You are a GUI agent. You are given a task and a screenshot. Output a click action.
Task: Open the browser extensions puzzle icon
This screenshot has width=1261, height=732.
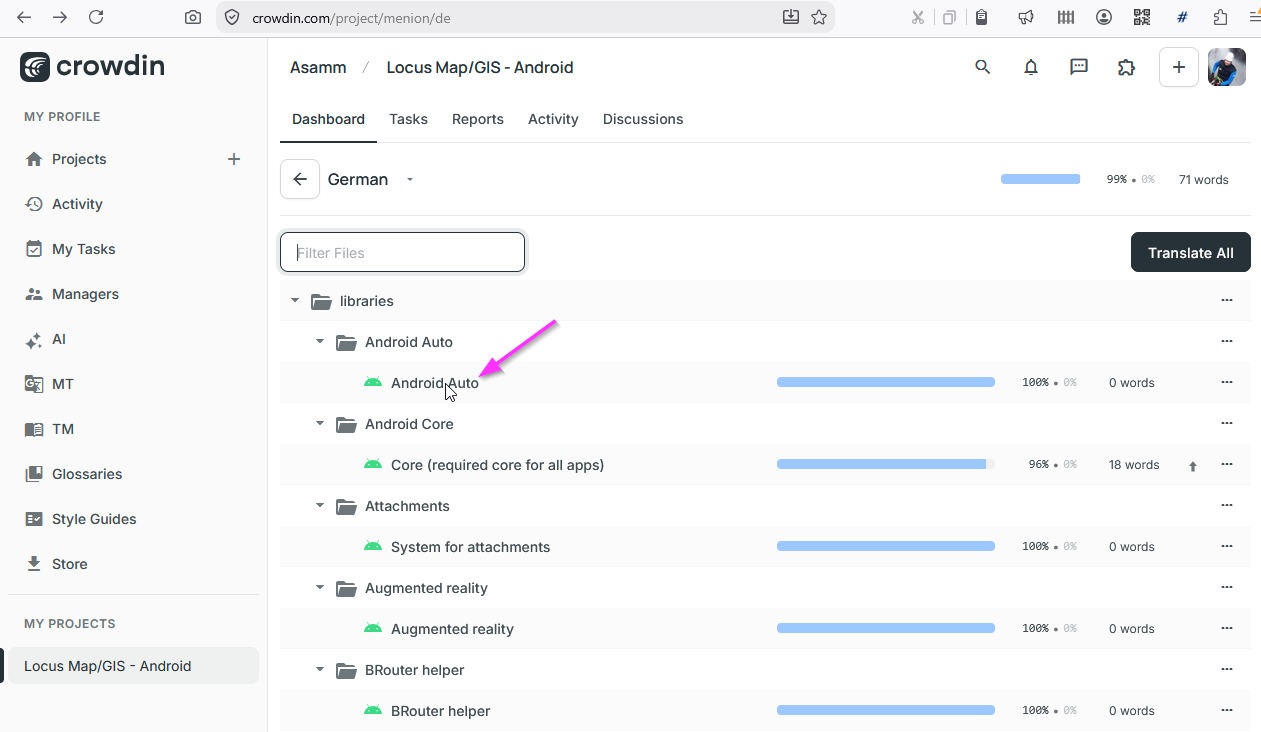[x=1220, y=17]
